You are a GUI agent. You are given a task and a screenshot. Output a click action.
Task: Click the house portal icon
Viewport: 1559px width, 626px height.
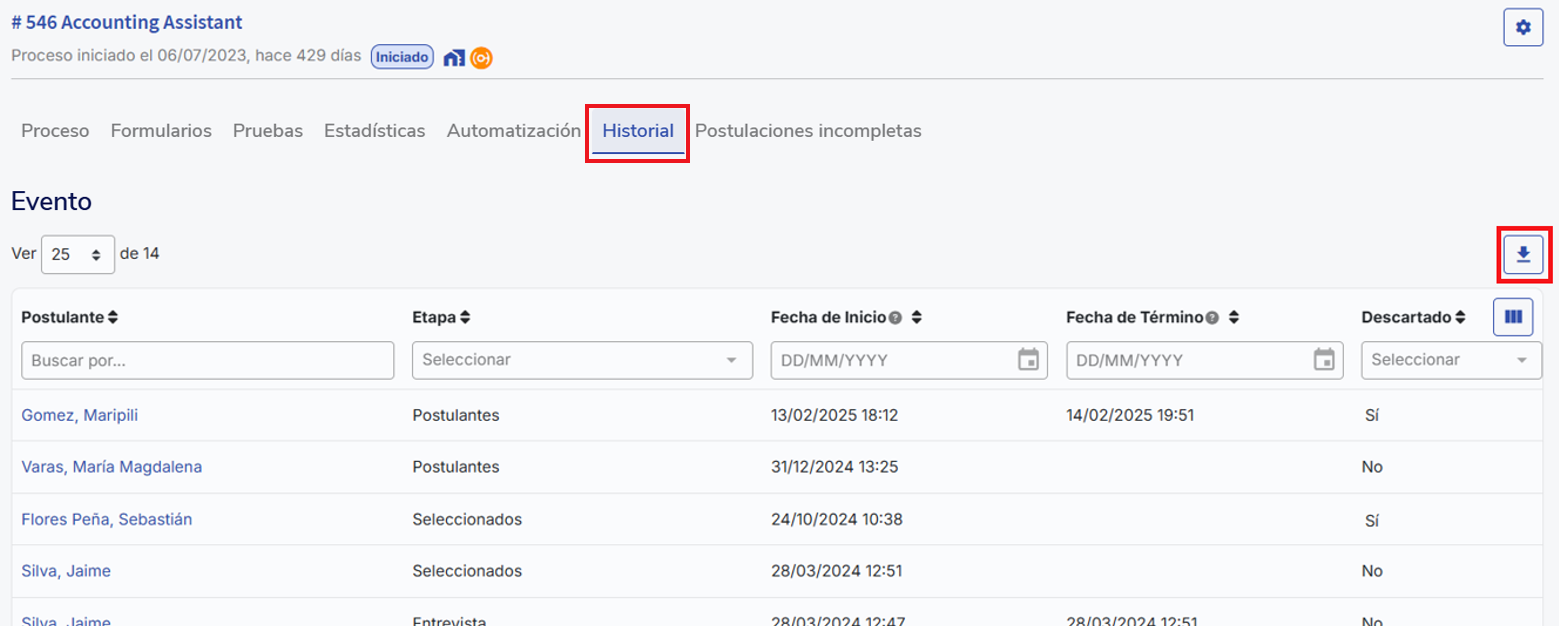[454, 58]
